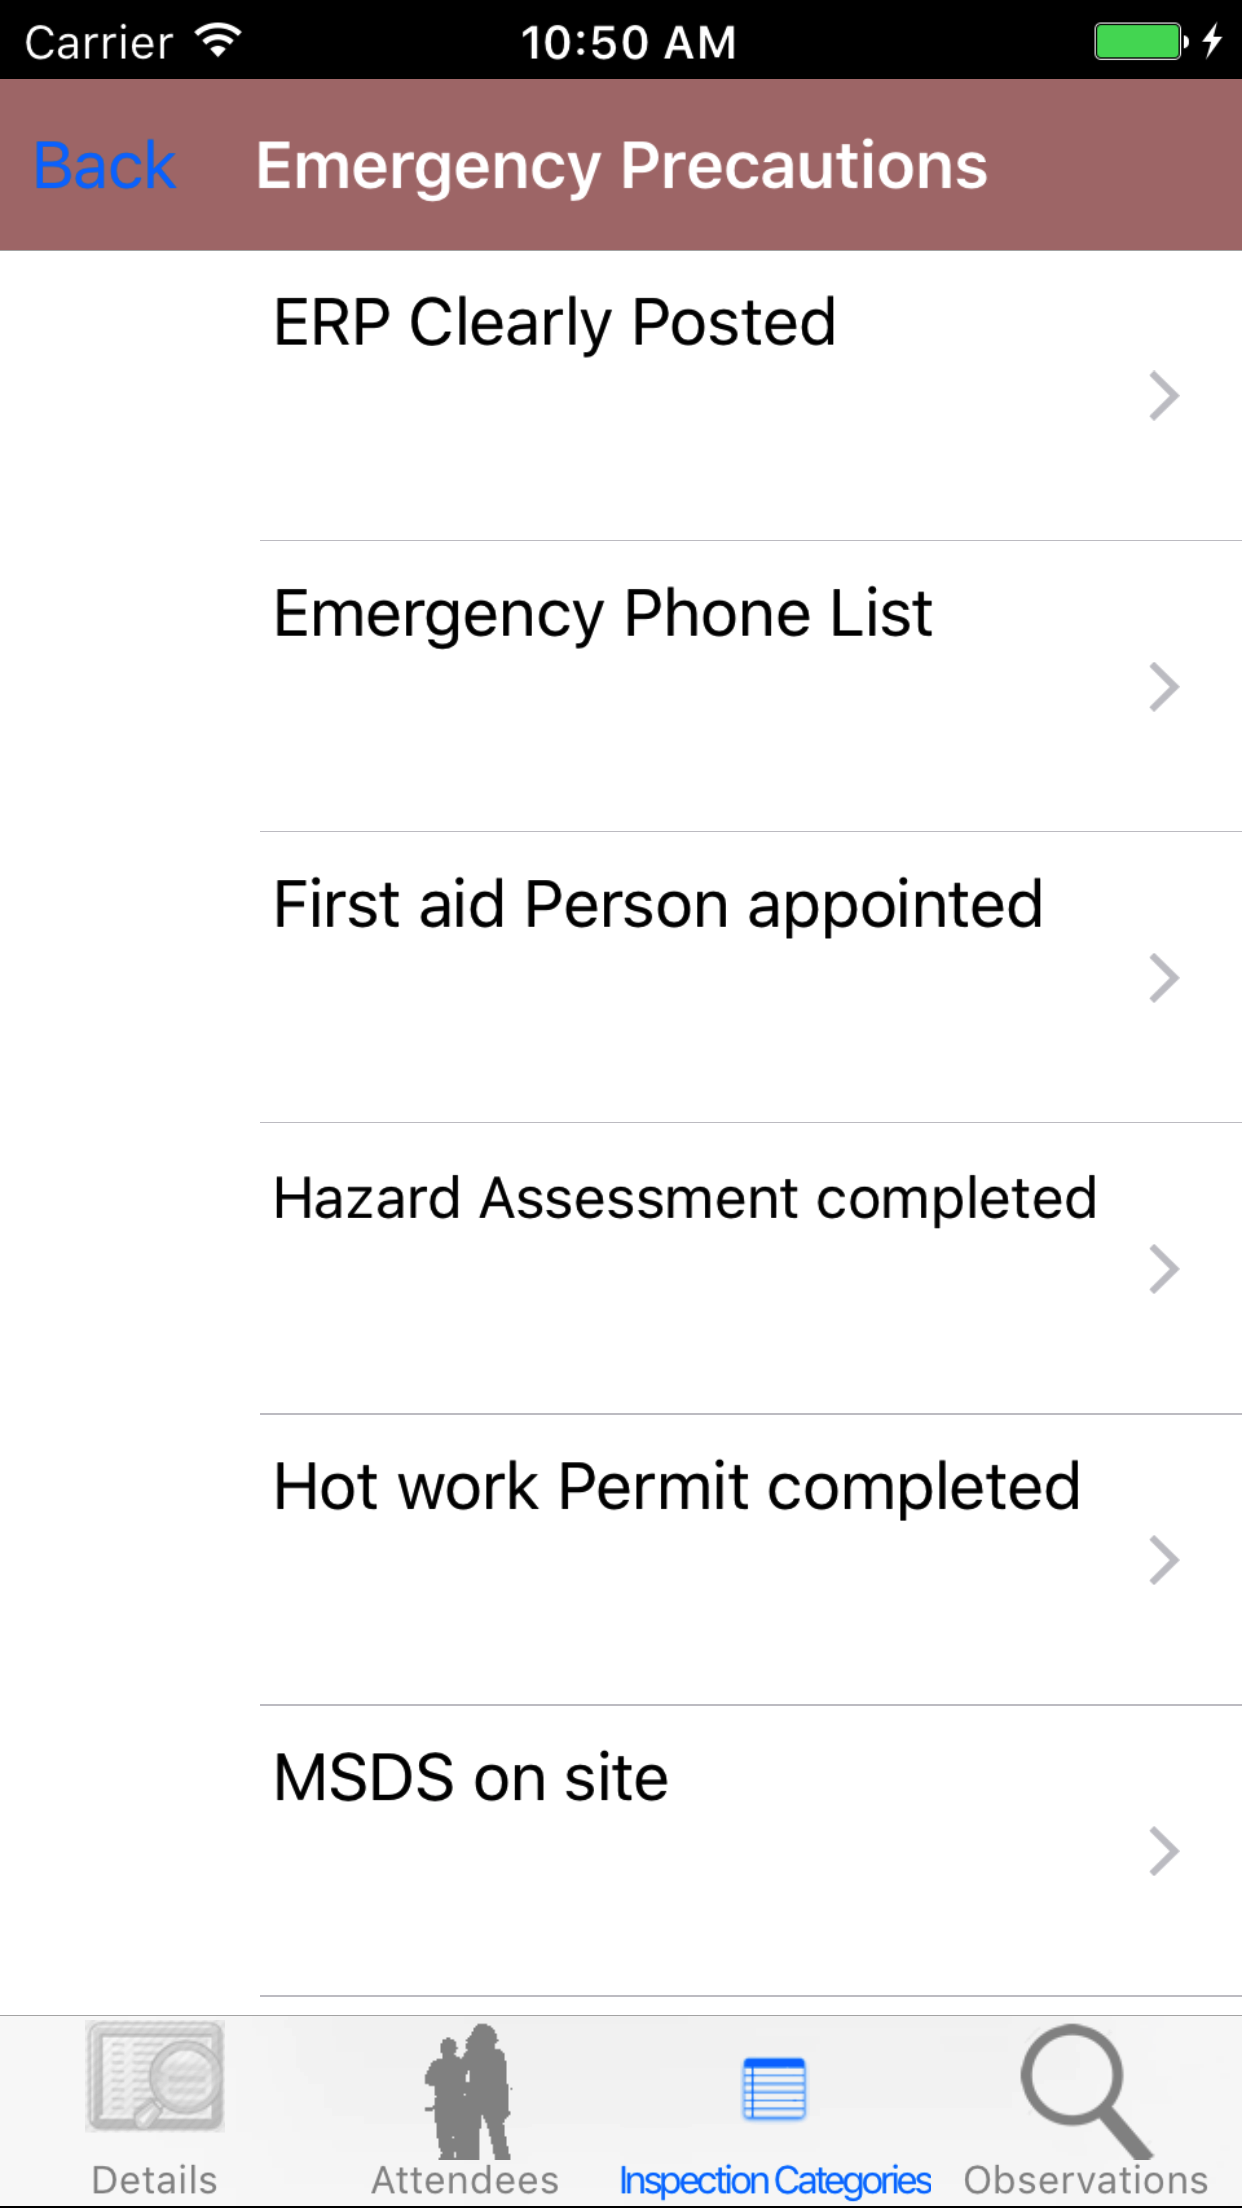Tap the battery indicator icon

[1139, 41]
